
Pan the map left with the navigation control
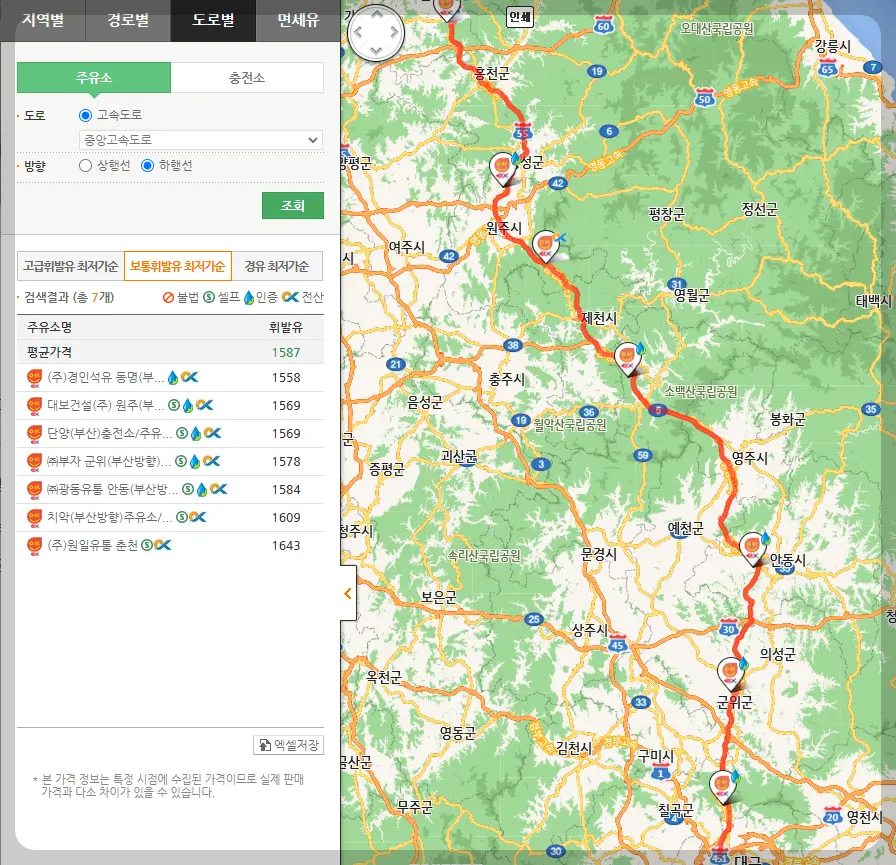point(358,33)
